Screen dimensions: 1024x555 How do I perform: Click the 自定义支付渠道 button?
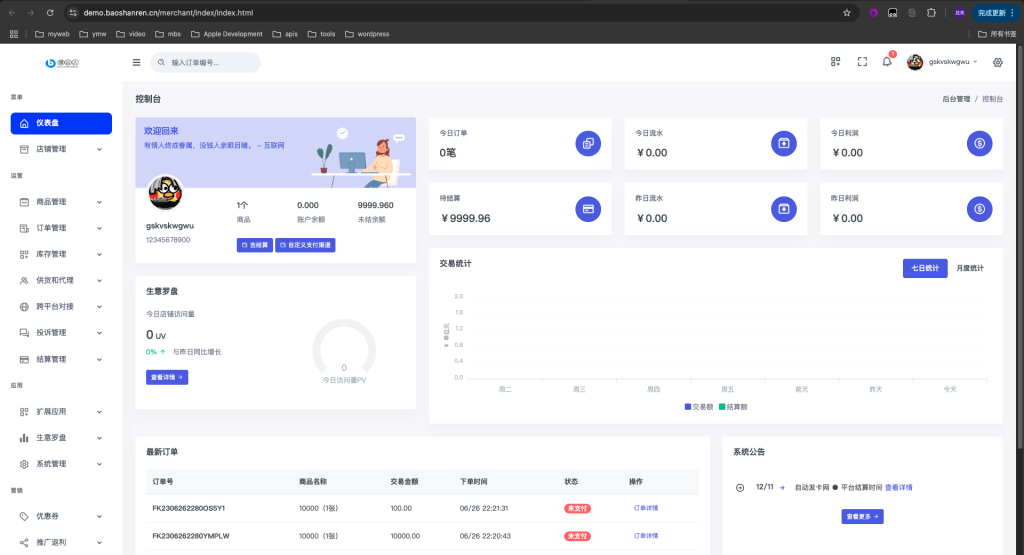pos(305,246)
